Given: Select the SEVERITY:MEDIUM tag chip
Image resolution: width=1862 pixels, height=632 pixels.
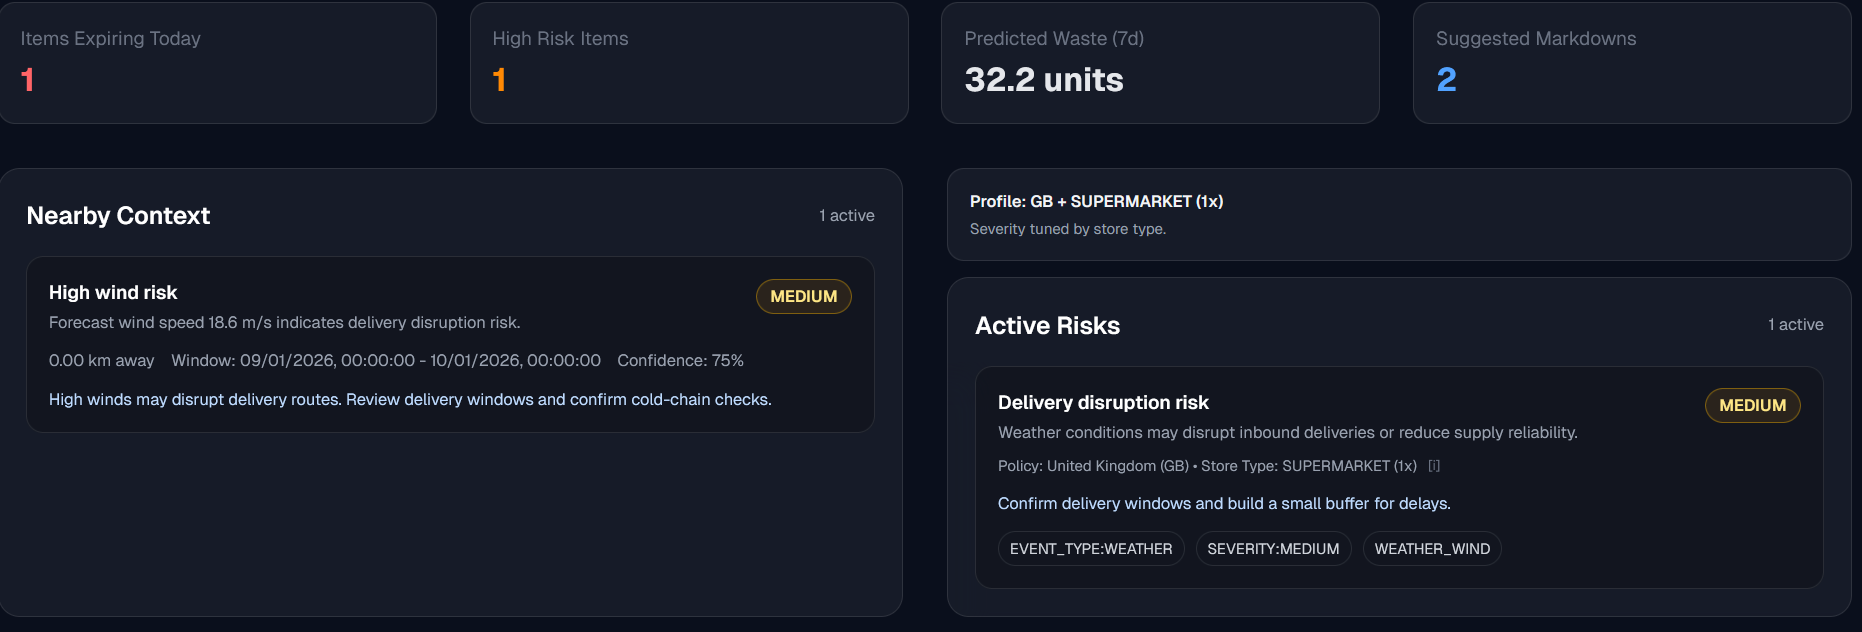Looking at the screenshot, I should [x=1273, y=549].
